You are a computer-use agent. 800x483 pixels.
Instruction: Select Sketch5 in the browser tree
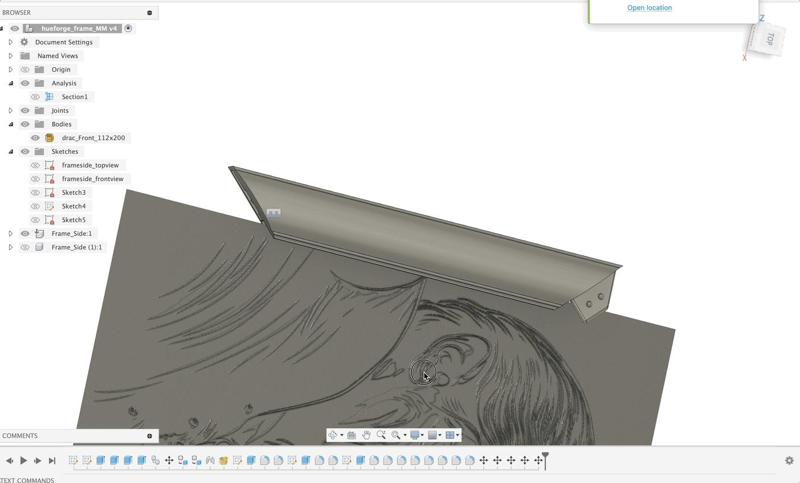73,220
